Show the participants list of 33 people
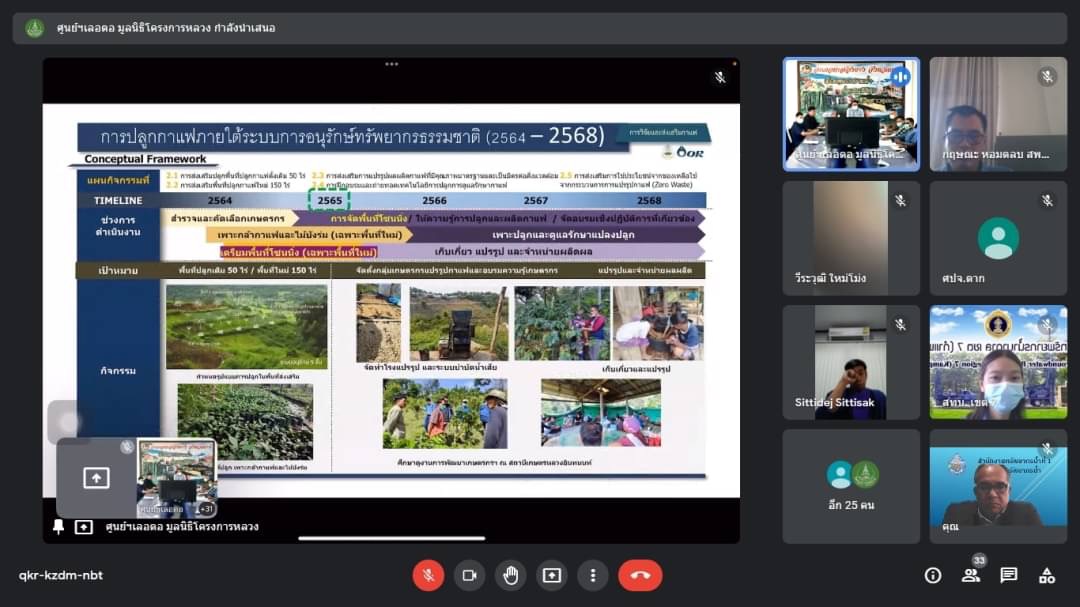Image resolution: width=1080 pixels, height=607 pixels. coord(971,575)
